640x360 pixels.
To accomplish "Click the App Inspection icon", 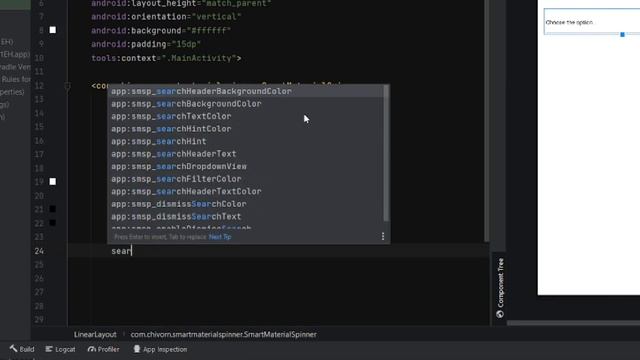I will click(x=137, y=349).
